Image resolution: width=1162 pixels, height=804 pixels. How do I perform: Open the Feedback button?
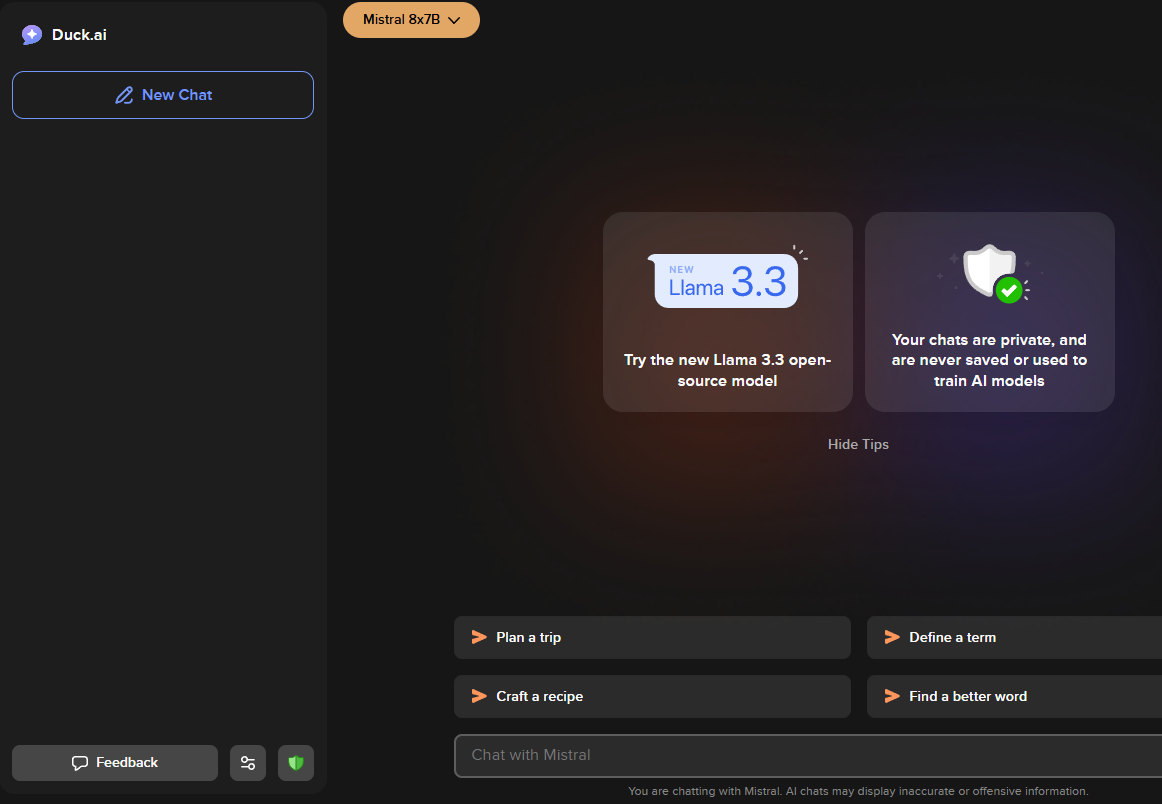click(x=115, y=763)
